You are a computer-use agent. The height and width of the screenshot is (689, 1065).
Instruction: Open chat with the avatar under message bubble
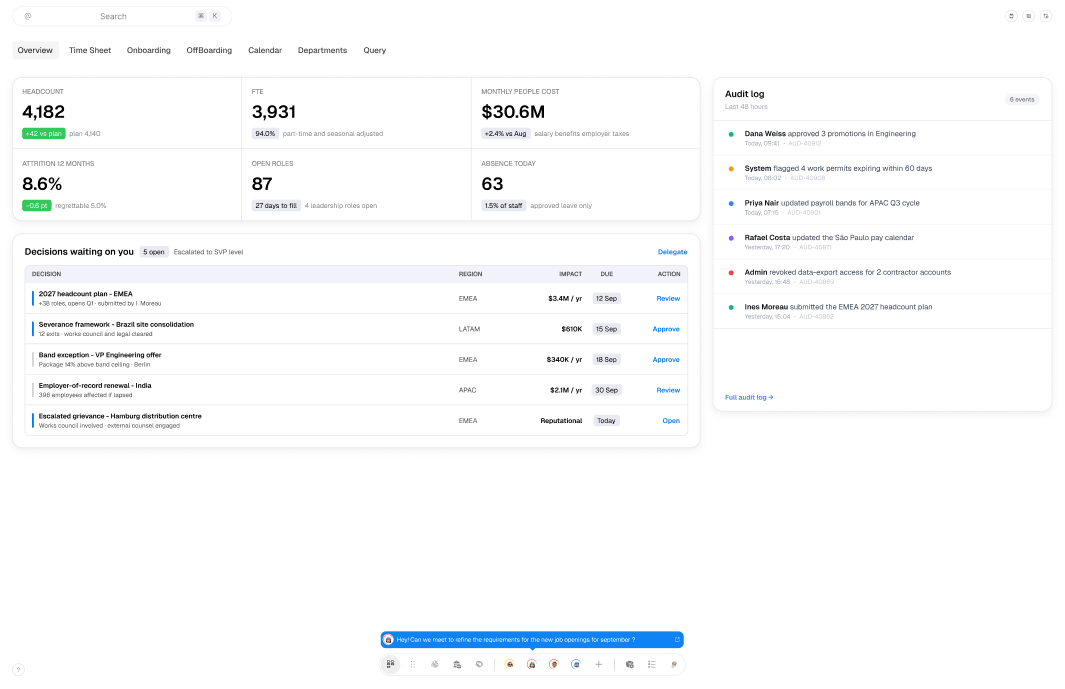[532, 664]
